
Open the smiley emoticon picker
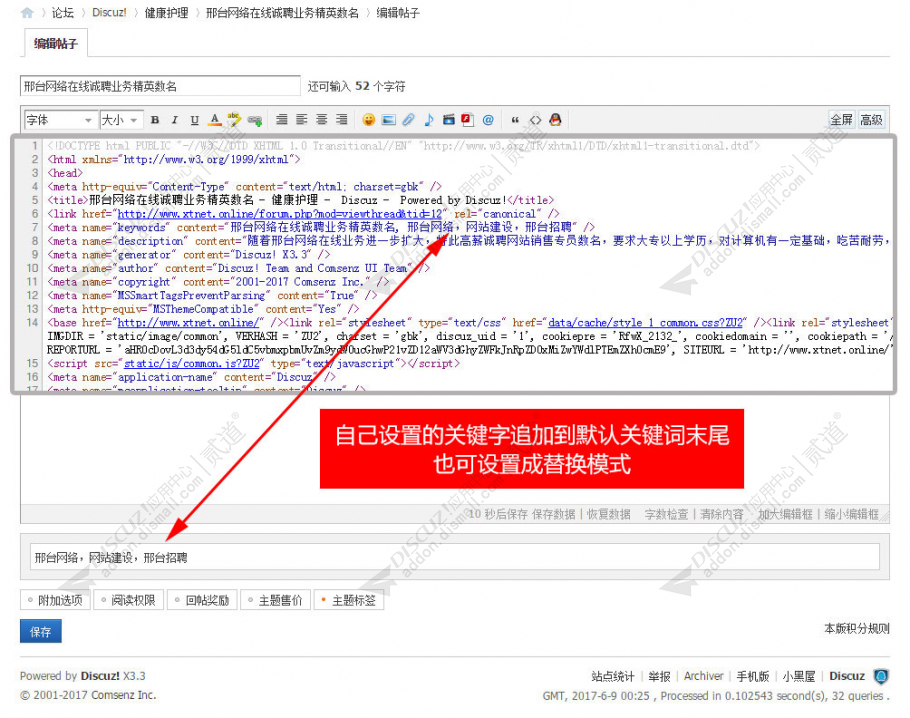[369, 120]
